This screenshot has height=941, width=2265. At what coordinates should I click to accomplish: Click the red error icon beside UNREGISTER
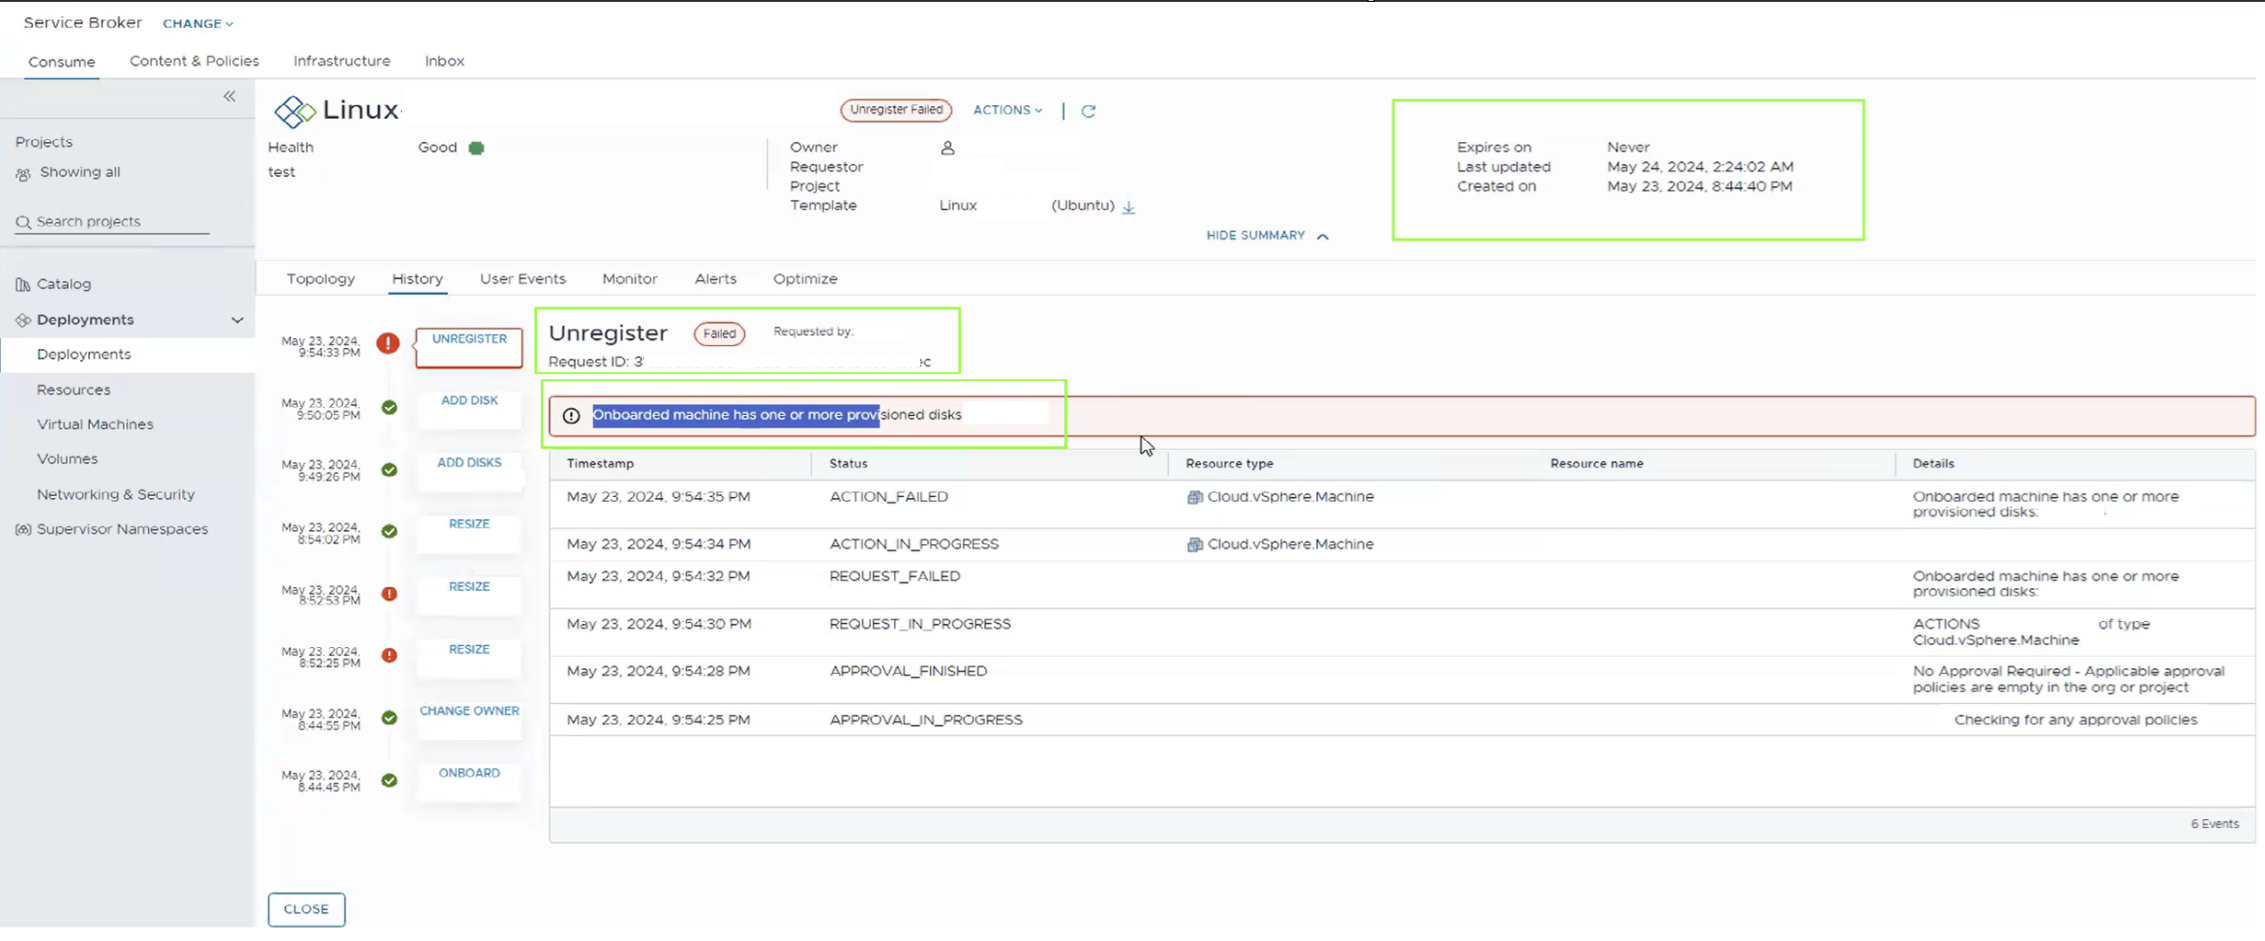(388, 344)
